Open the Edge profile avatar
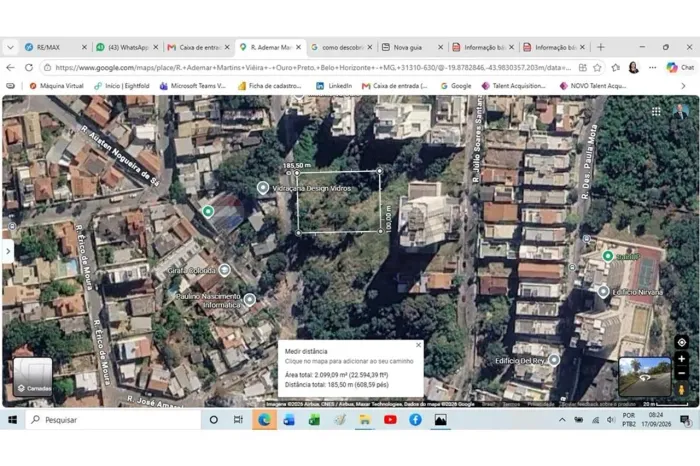 tap(633, 67)
